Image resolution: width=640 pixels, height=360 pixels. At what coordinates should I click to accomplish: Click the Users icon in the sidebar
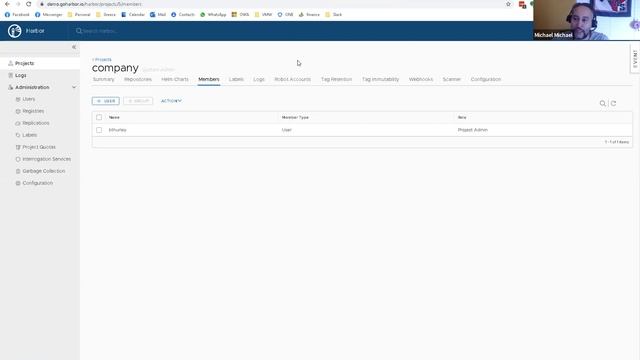pos(18,99)
